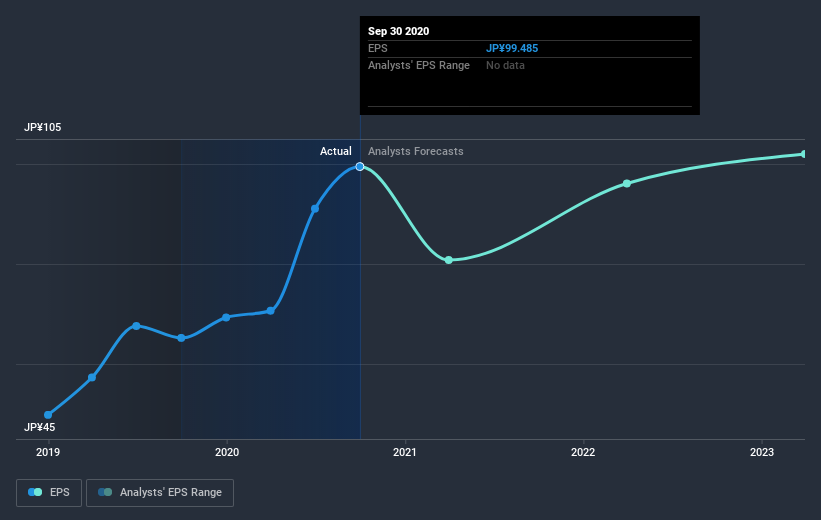Click the 'EPS' tooltip row label

378,48
